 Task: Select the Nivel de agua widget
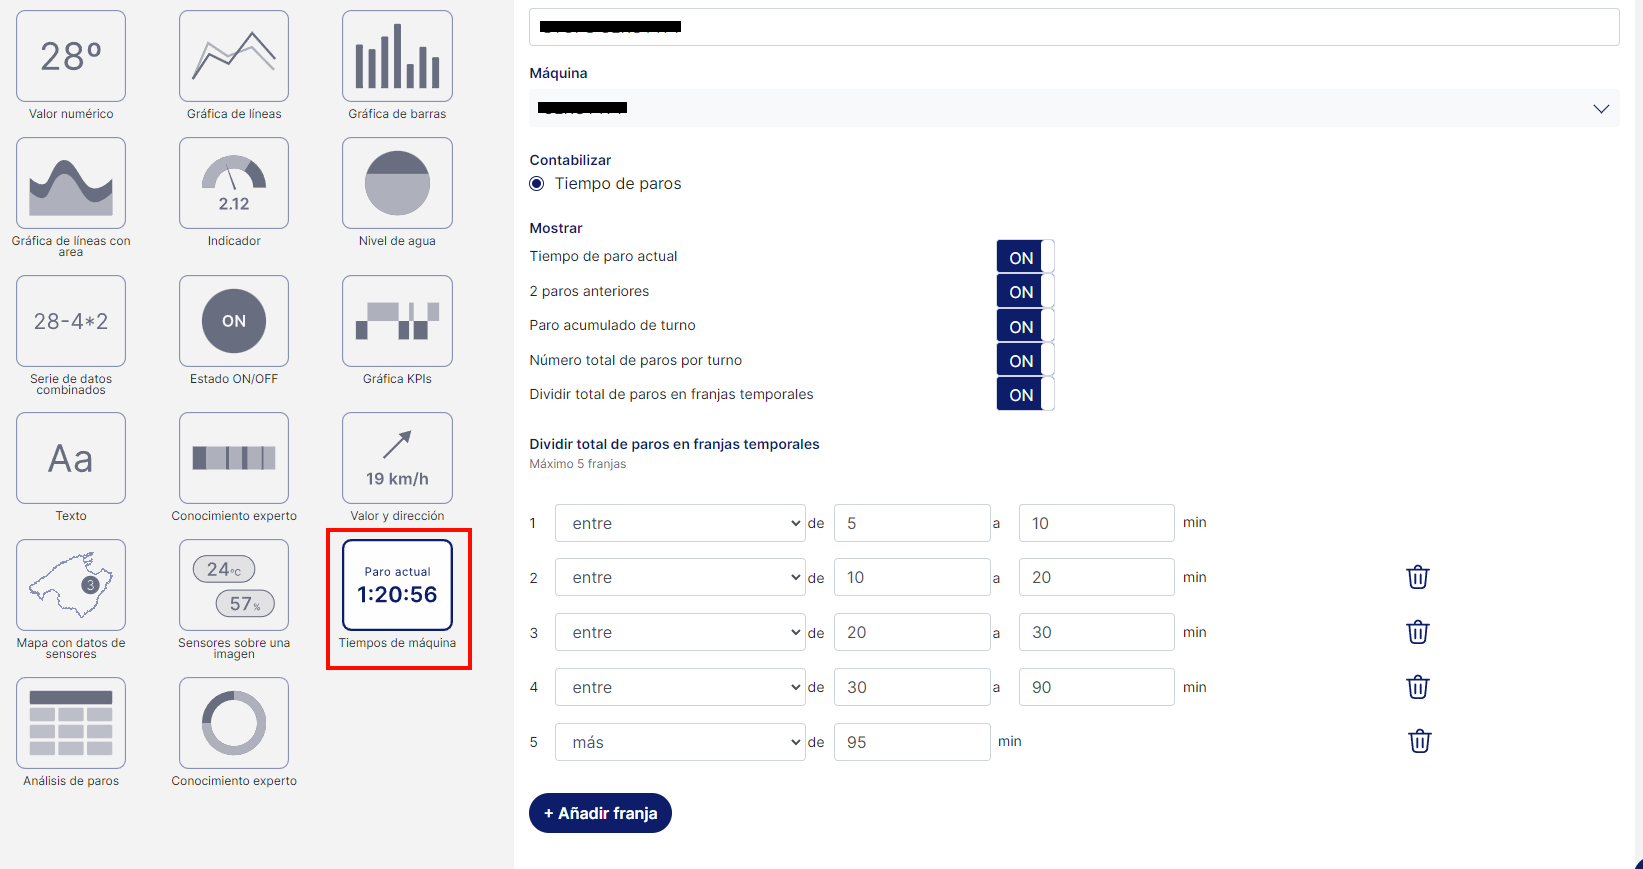397,184
